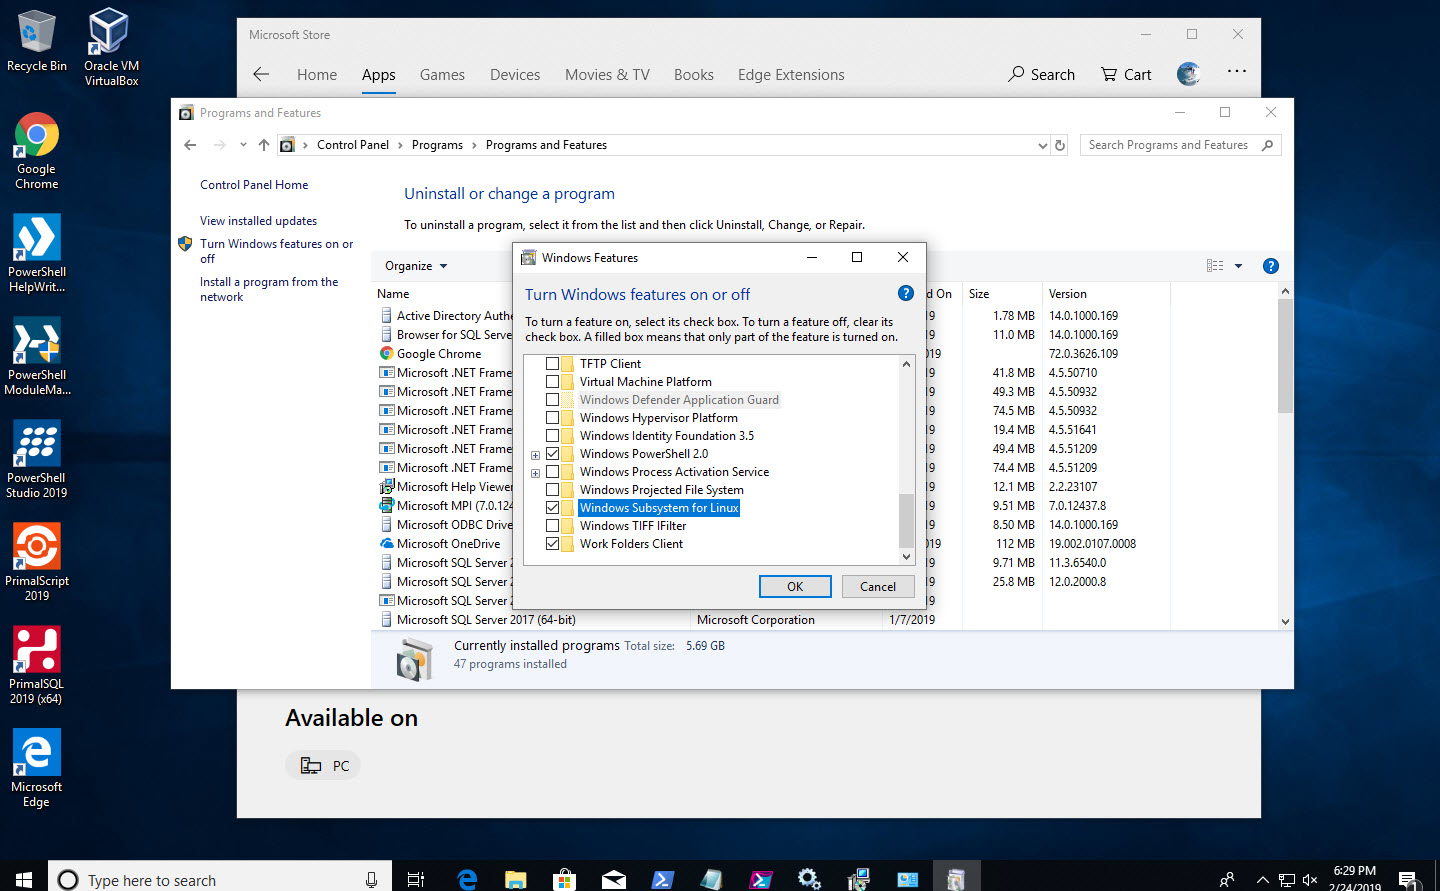Enable Windows Identity Foundation 3.5

tap(552, 436)
